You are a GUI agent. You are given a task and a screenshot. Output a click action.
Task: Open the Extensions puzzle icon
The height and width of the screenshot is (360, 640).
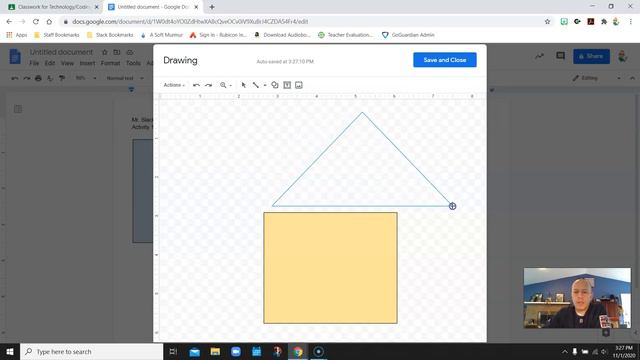(x=604, y=22)
